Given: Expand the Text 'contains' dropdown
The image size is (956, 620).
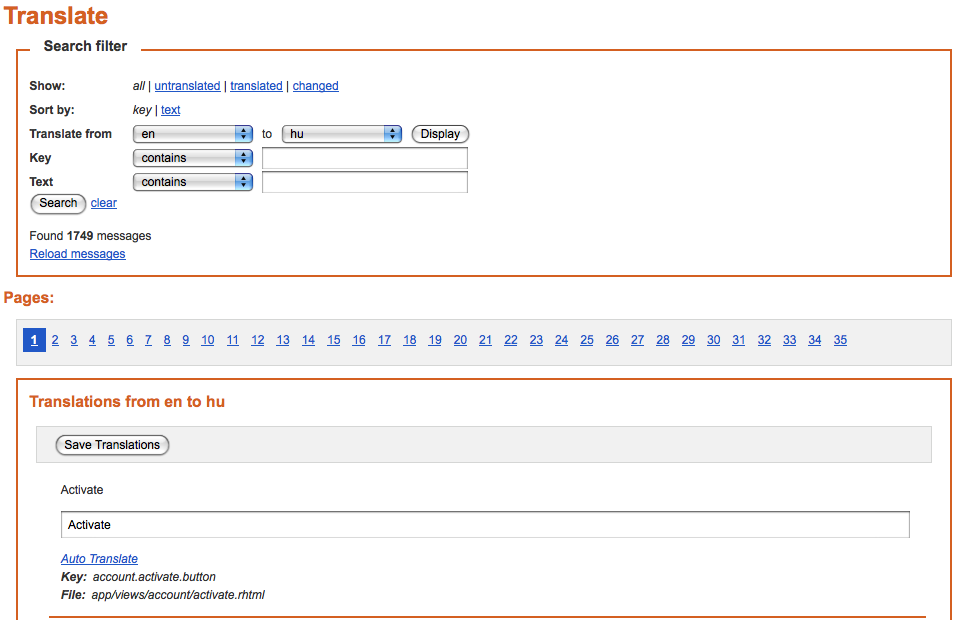Looking at the screenshot, I should 193,182.
